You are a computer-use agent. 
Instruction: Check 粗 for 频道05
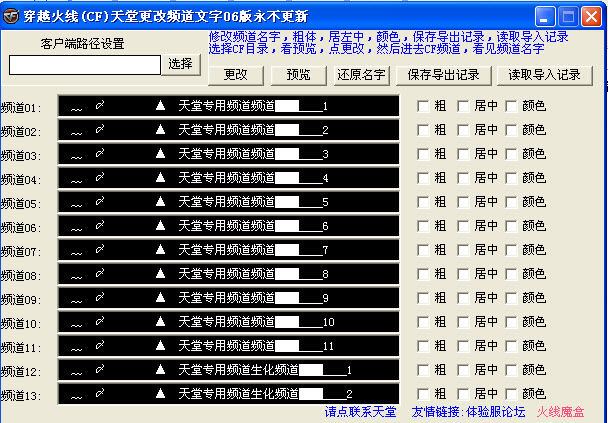pos(423,202)
